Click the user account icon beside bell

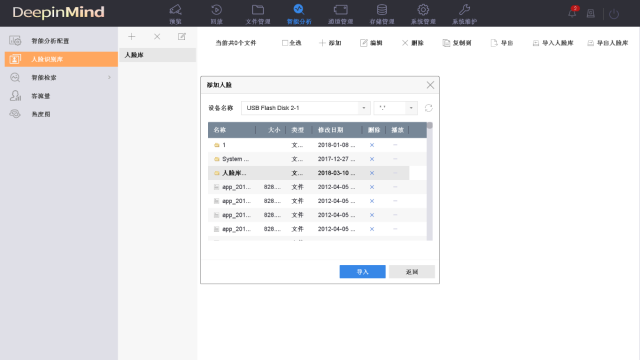point(591,13)
